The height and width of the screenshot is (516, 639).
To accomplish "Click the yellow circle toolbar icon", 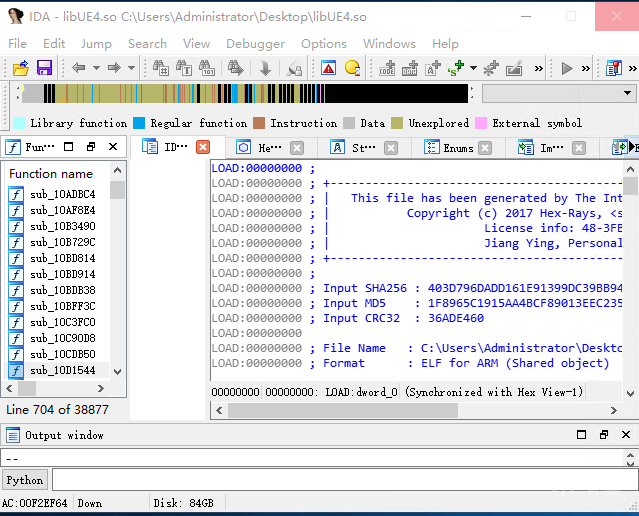I will click(352, 68).
